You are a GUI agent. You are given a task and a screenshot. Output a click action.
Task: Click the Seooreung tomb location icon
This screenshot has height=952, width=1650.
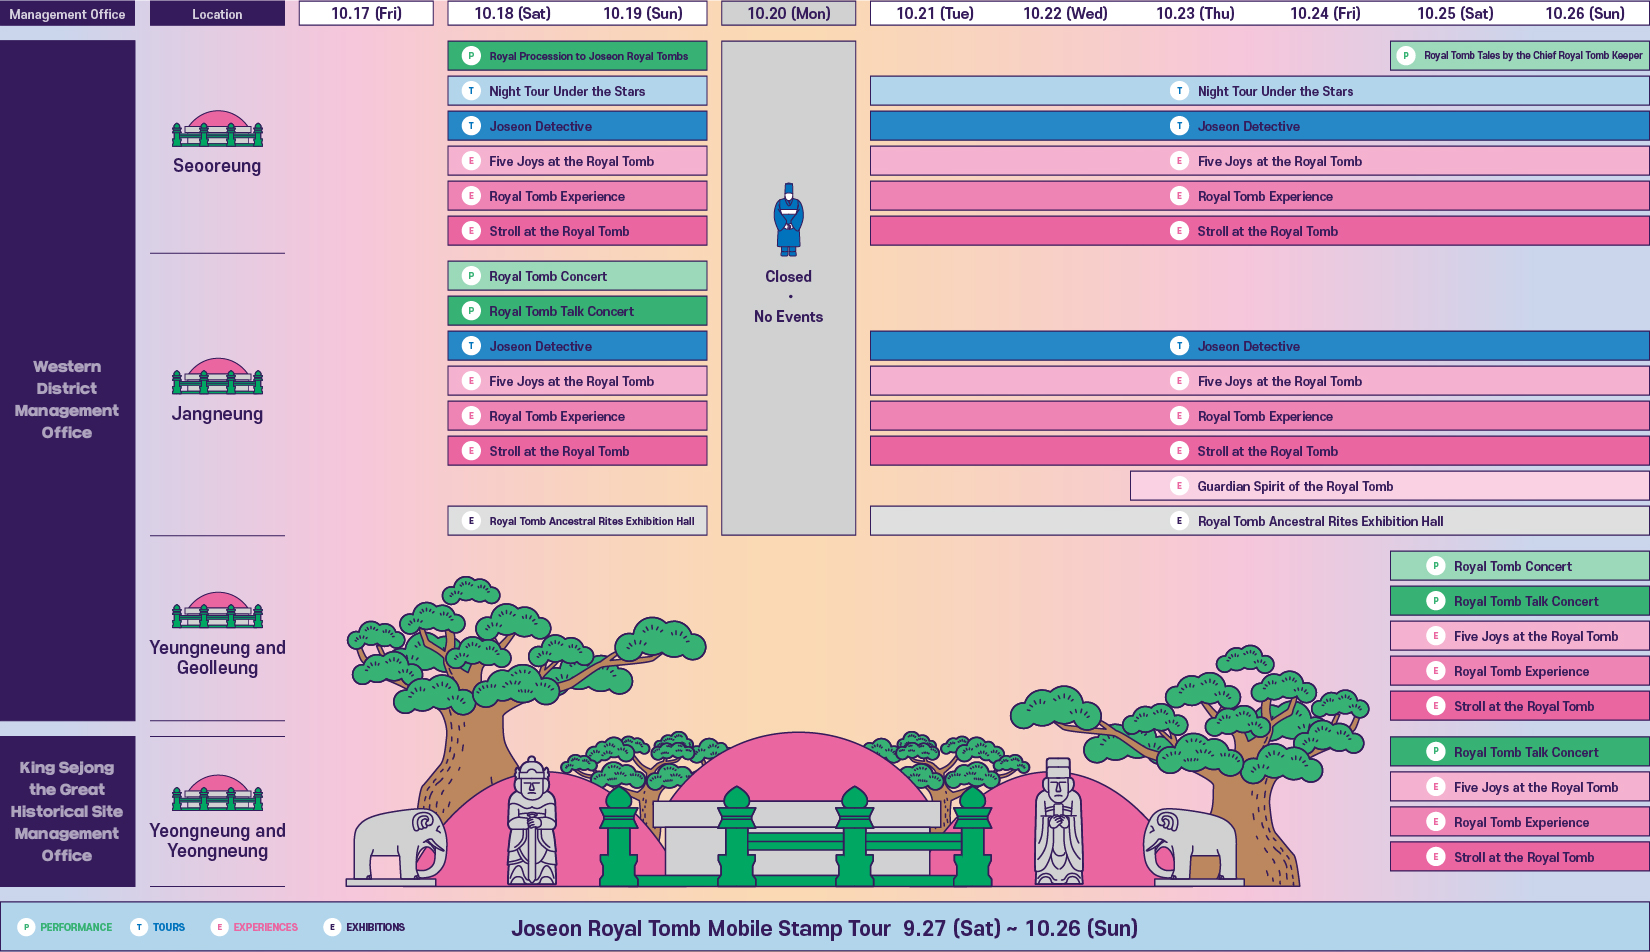click(217, 130)
